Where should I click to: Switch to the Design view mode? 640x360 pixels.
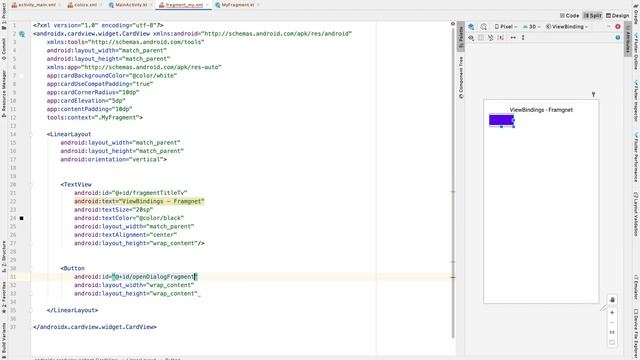[617, 16]
